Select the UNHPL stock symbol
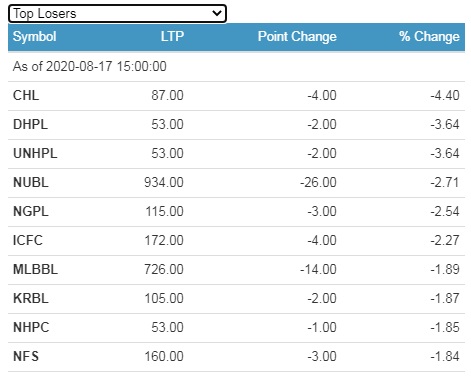This screenshot has height=378, width=471. pyautogui.click(x=35, y=153)
